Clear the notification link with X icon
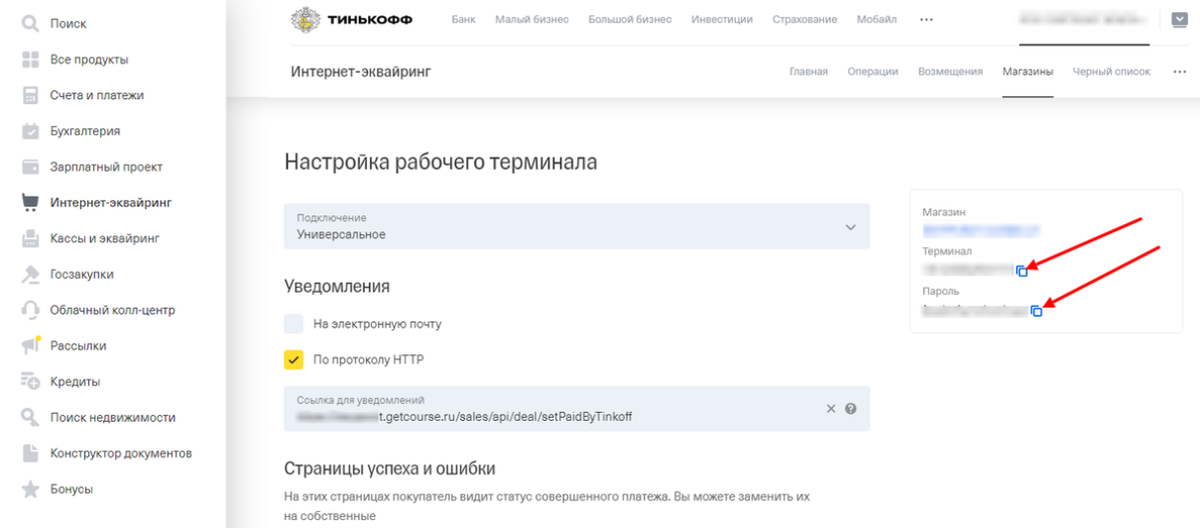 point(830,408)
